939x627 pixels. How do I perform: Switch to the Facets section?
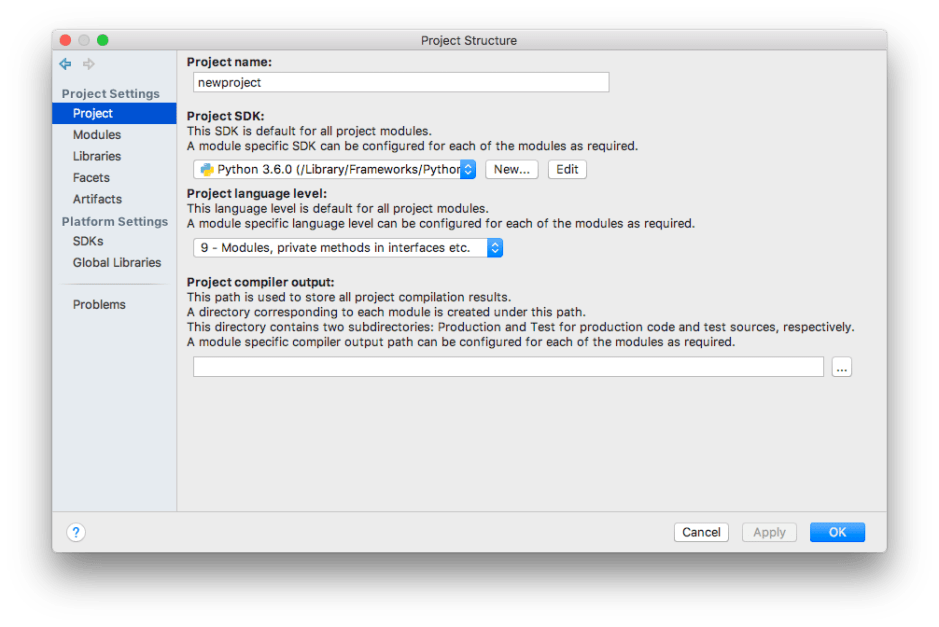point(91,178)
